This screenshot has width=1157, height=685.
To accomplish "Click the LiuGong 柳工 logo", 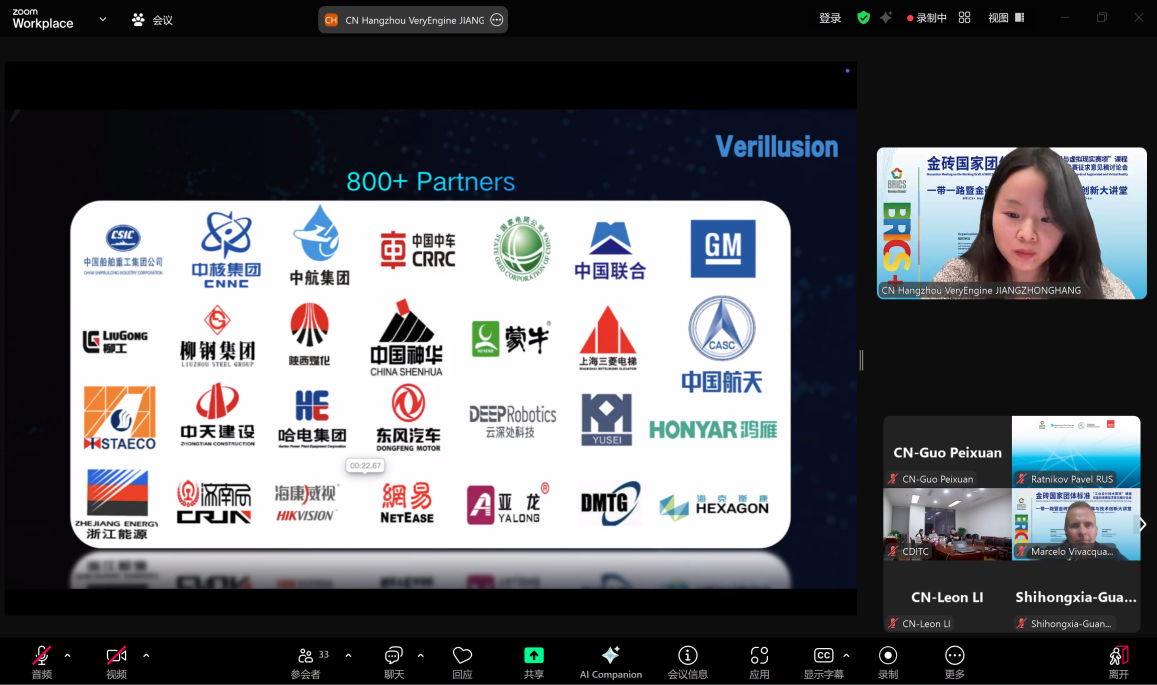I will pos(115,341).
